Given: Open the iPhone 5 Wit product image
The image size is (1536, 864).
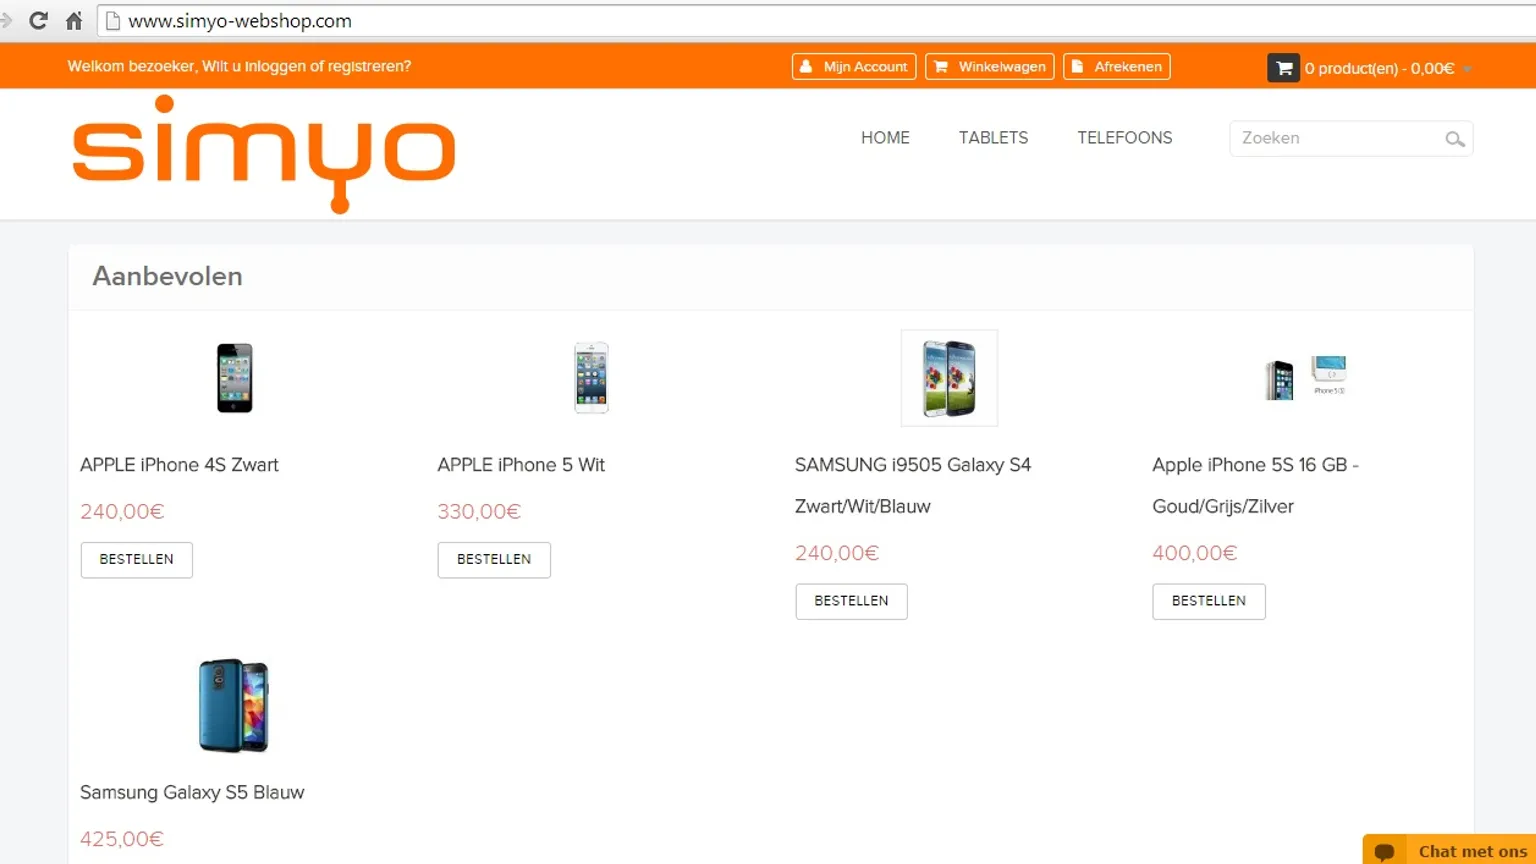Looking at the screenshot, I should pyautogui.click(x=592, y=378).
